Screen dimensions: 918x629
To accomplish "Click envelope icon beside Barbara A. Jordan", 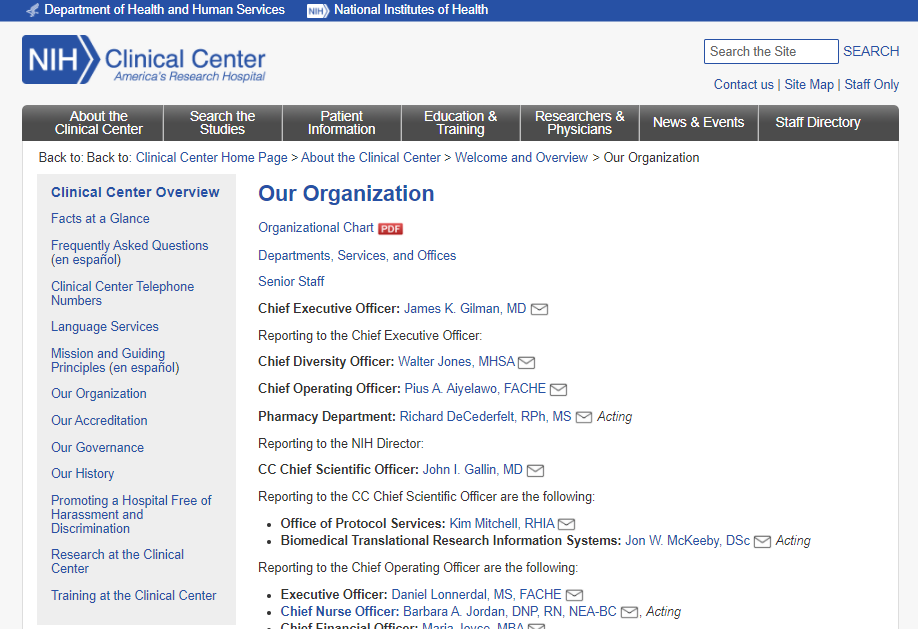I will [629, 612].
